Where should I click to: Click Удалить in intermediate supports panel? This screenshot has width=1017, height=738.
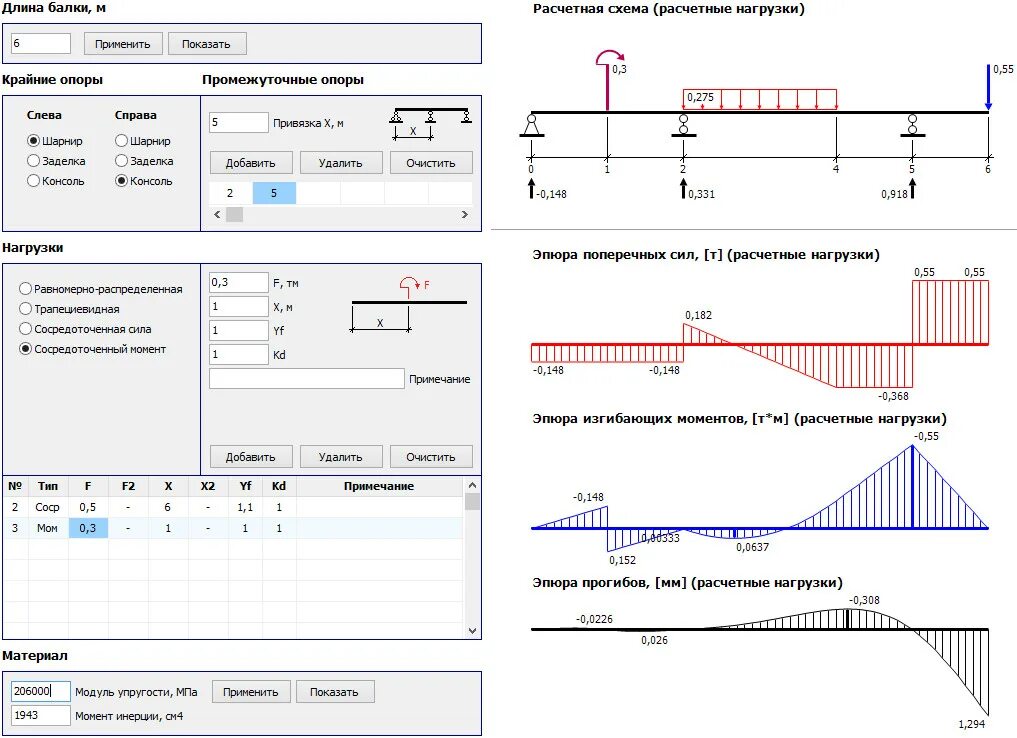[x=341, y=163]
